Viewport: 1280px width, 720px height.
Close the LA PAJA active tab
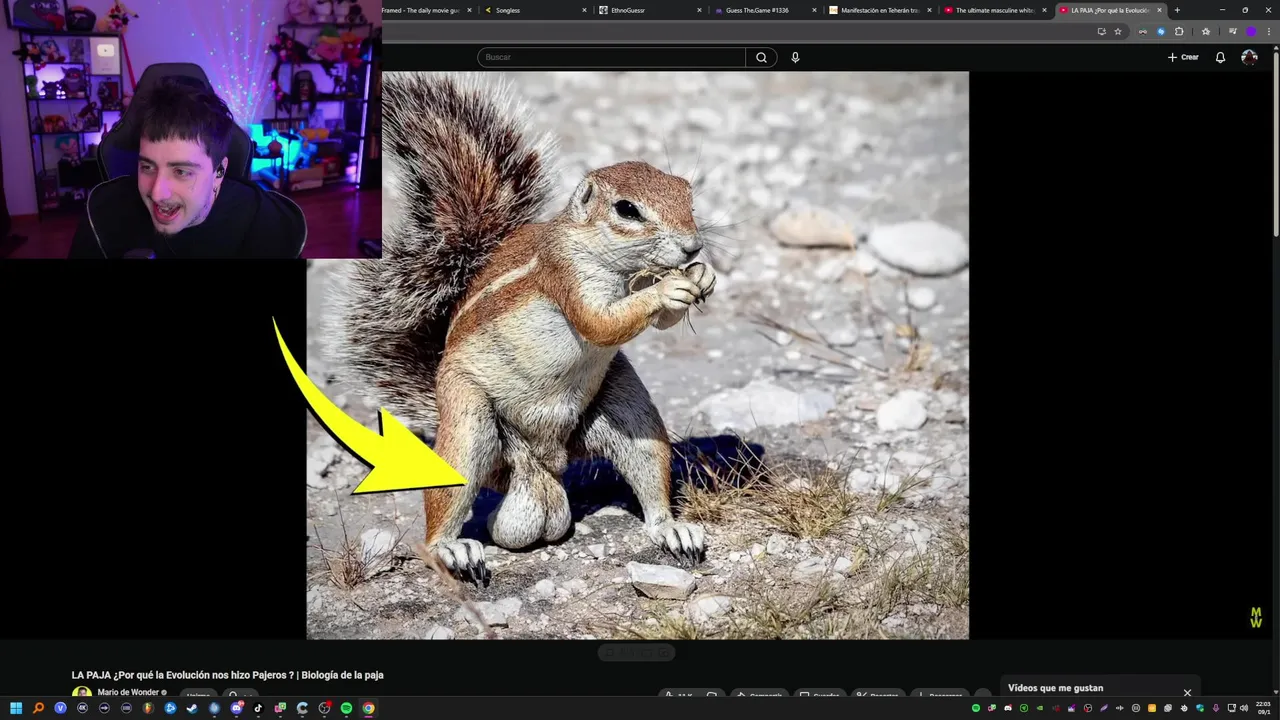[x=1160, y=10]
